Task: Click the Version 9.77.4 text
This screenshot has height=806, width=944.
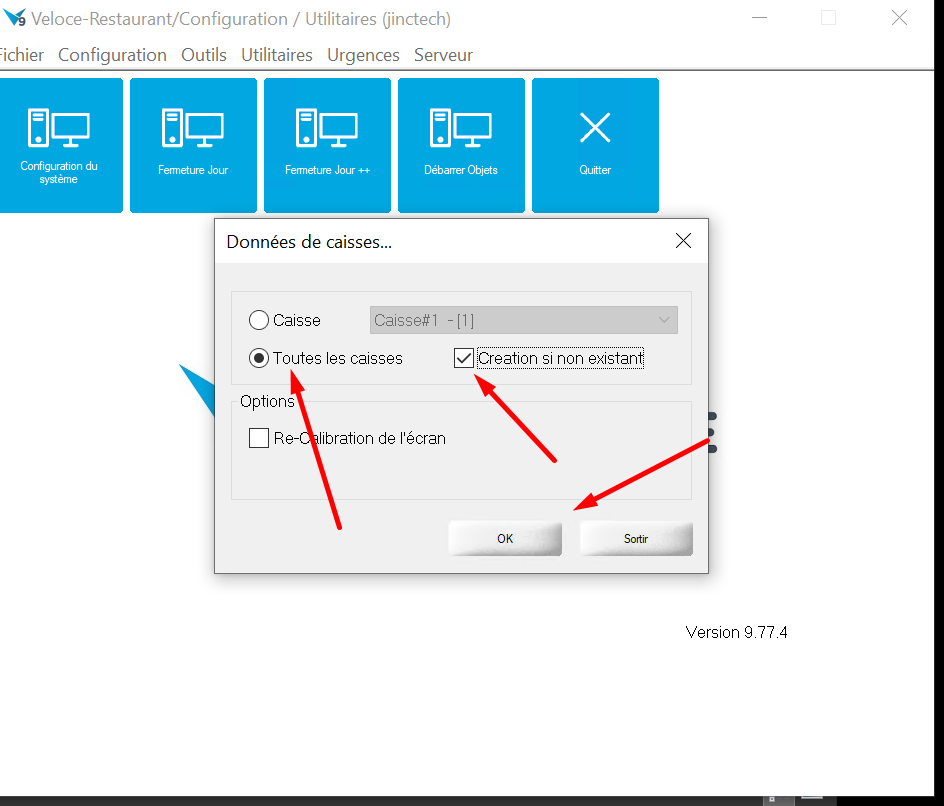Action: click(736, 632)
